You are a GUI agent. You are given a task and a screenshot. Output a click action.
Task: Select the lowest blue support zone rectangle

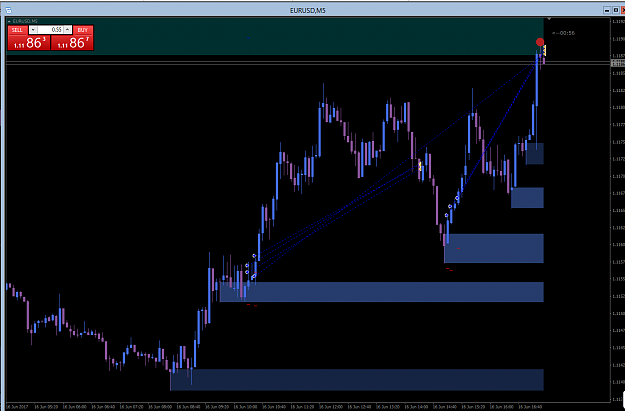pyautogui.click(x=357, y=380)
